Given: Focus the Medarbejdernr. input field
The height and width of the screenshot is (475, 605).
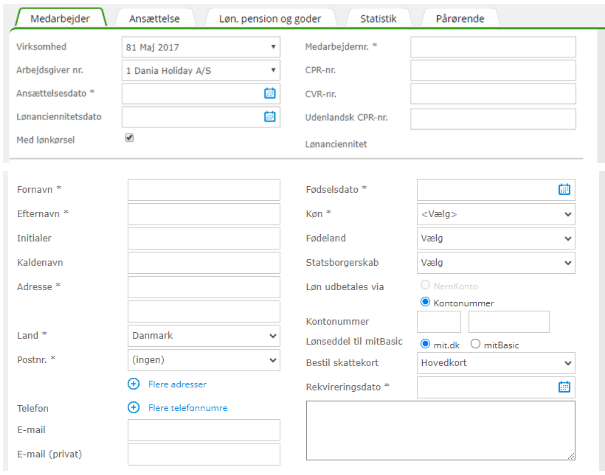Looking at the screenshot, I should click(493, 47).
